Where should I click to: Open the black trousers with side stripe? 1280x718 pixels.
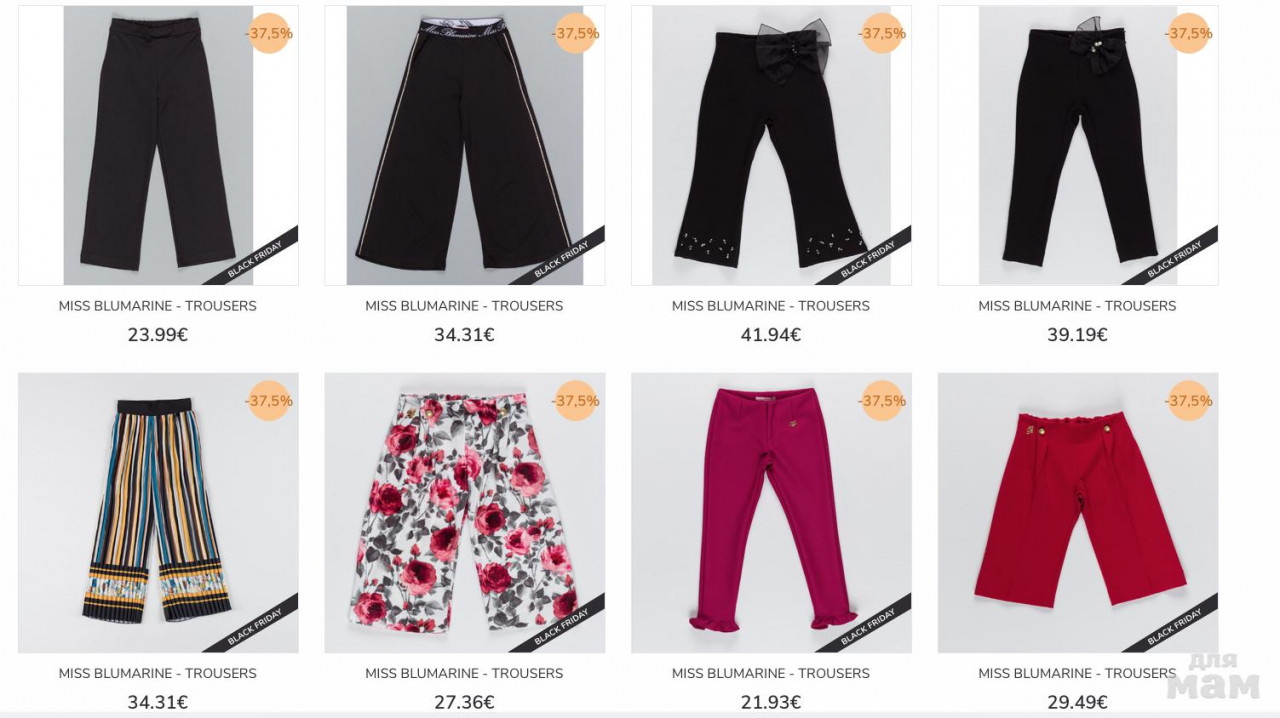pyautogui.click(x=465, y=145)
